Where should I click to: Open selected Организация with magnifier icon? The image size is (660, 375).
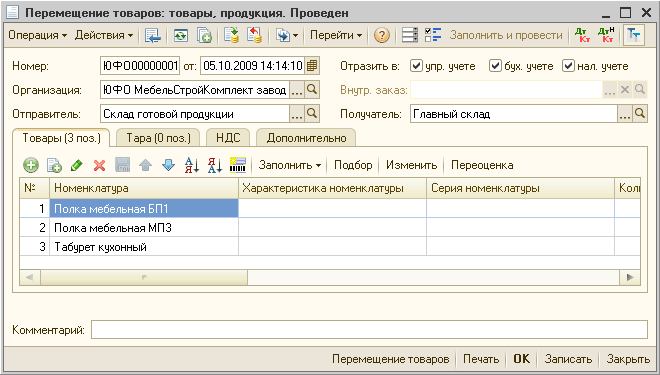[312, 90]
